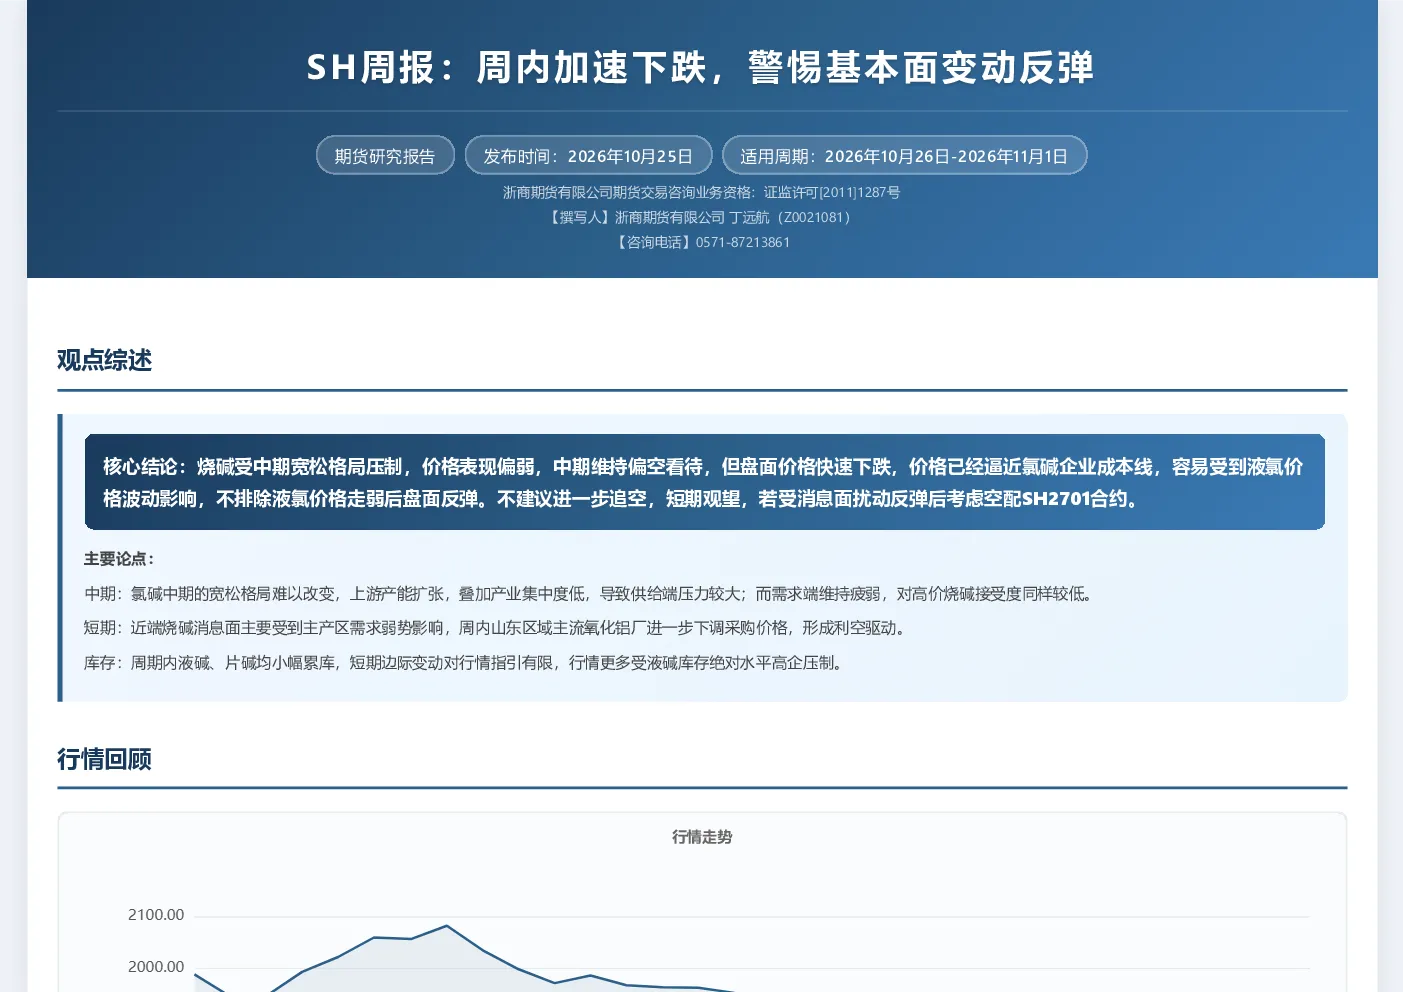Click the peak point of the price line
This screenshot has width=1403, height=992.
[446, 926]
